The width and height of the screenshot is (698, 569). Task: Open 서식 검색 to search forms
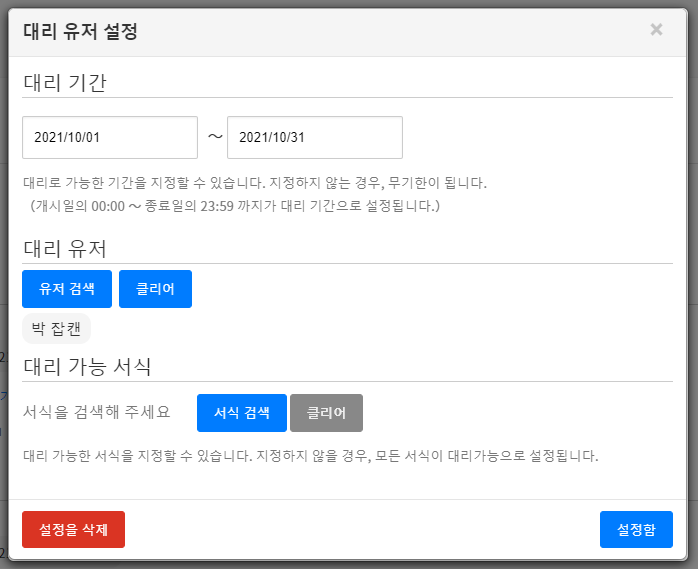[x=242, y=412]
